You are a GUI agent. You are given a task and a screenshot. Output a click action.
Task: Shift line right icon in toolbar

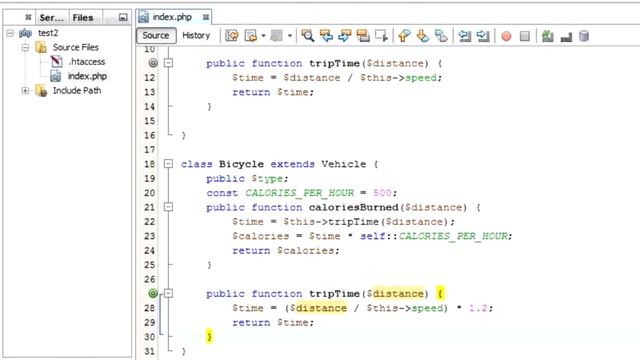483,36
